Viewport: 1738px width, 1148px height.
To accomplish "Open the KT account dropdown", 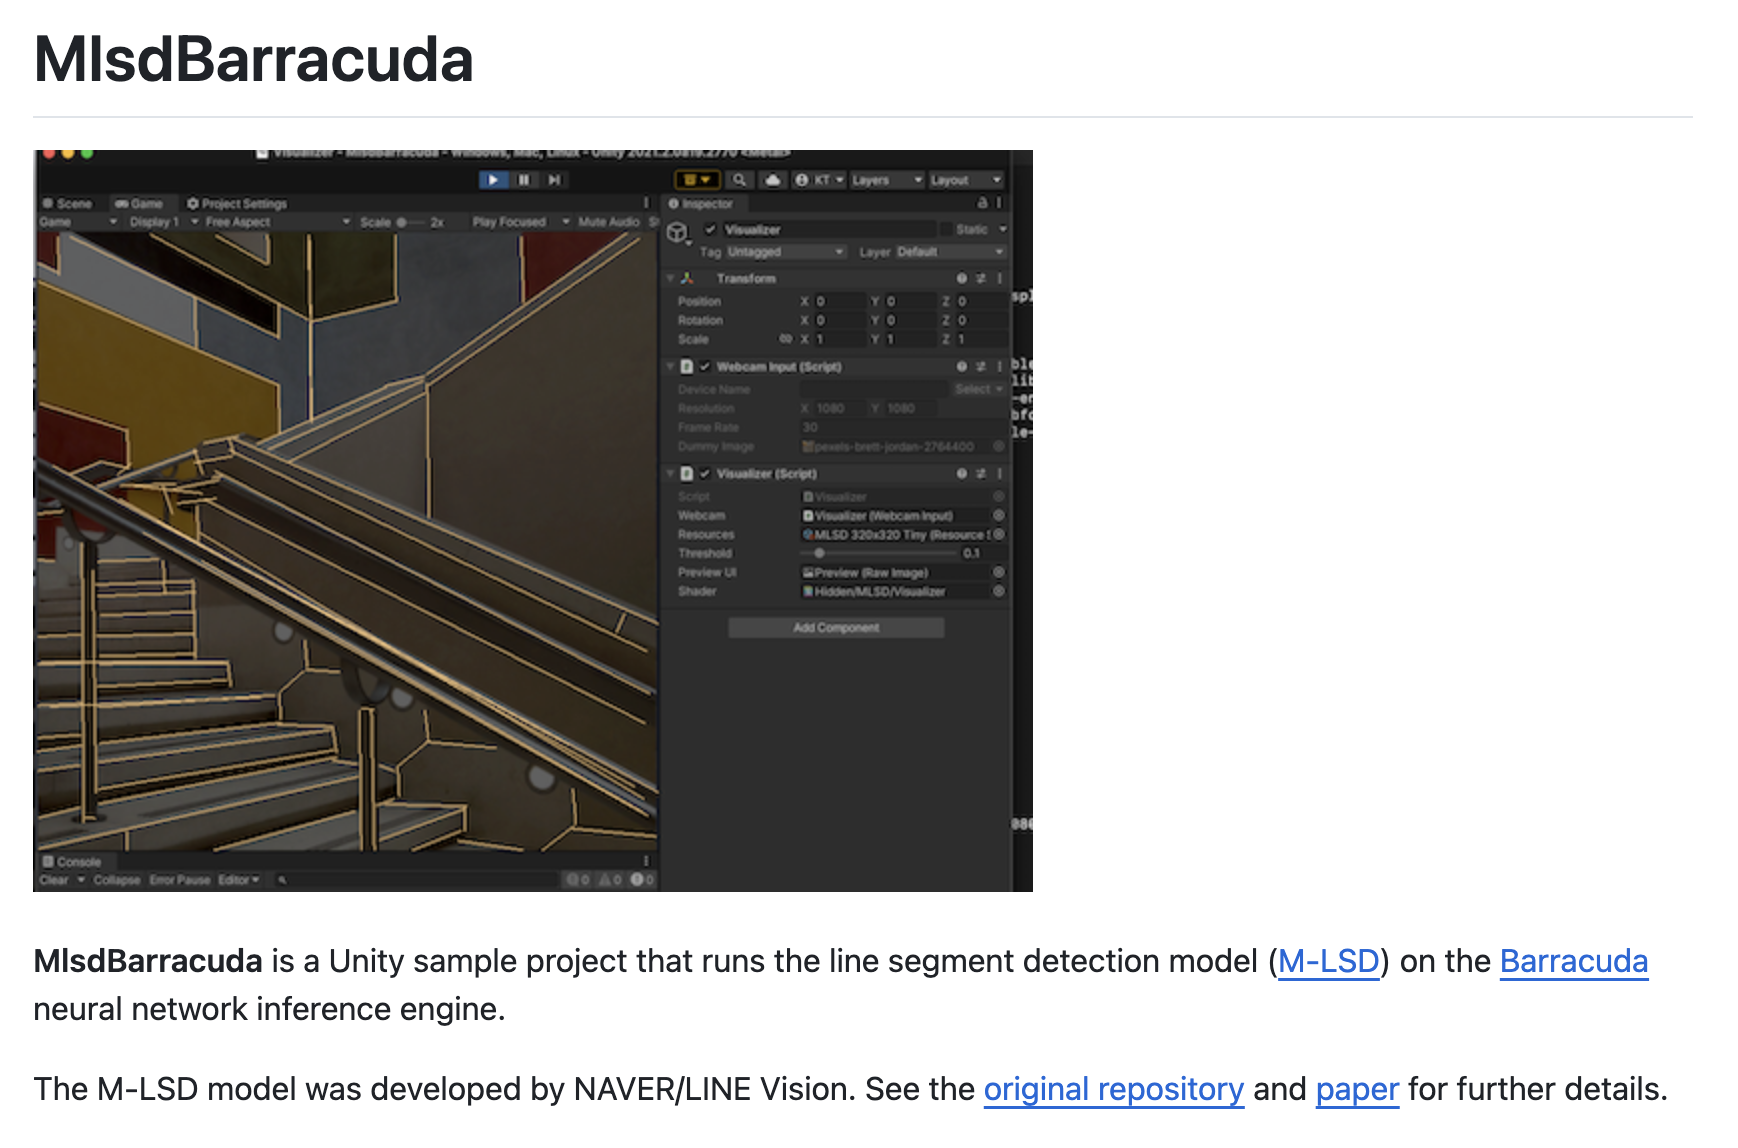I will 819,180.
